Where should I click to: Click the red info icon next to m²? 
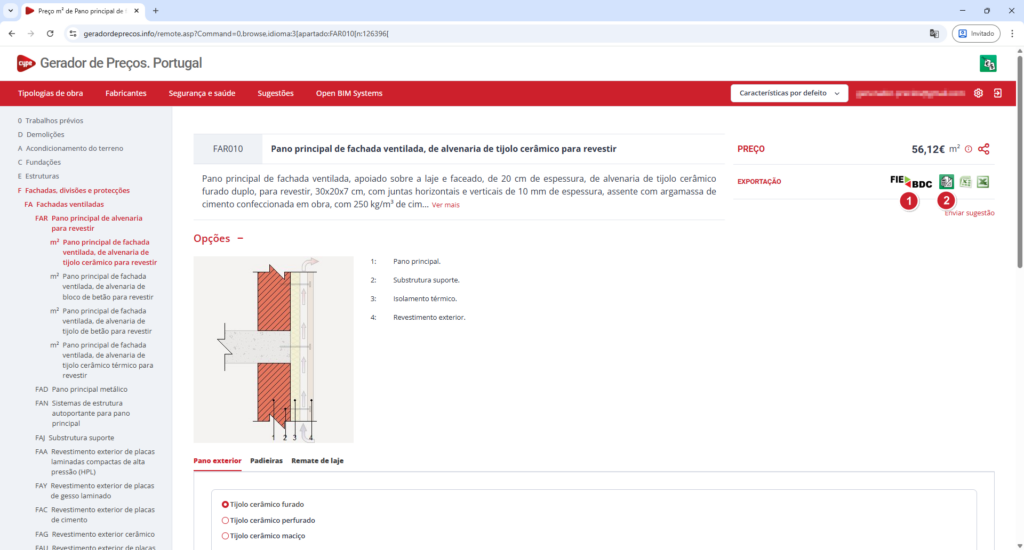968,149
